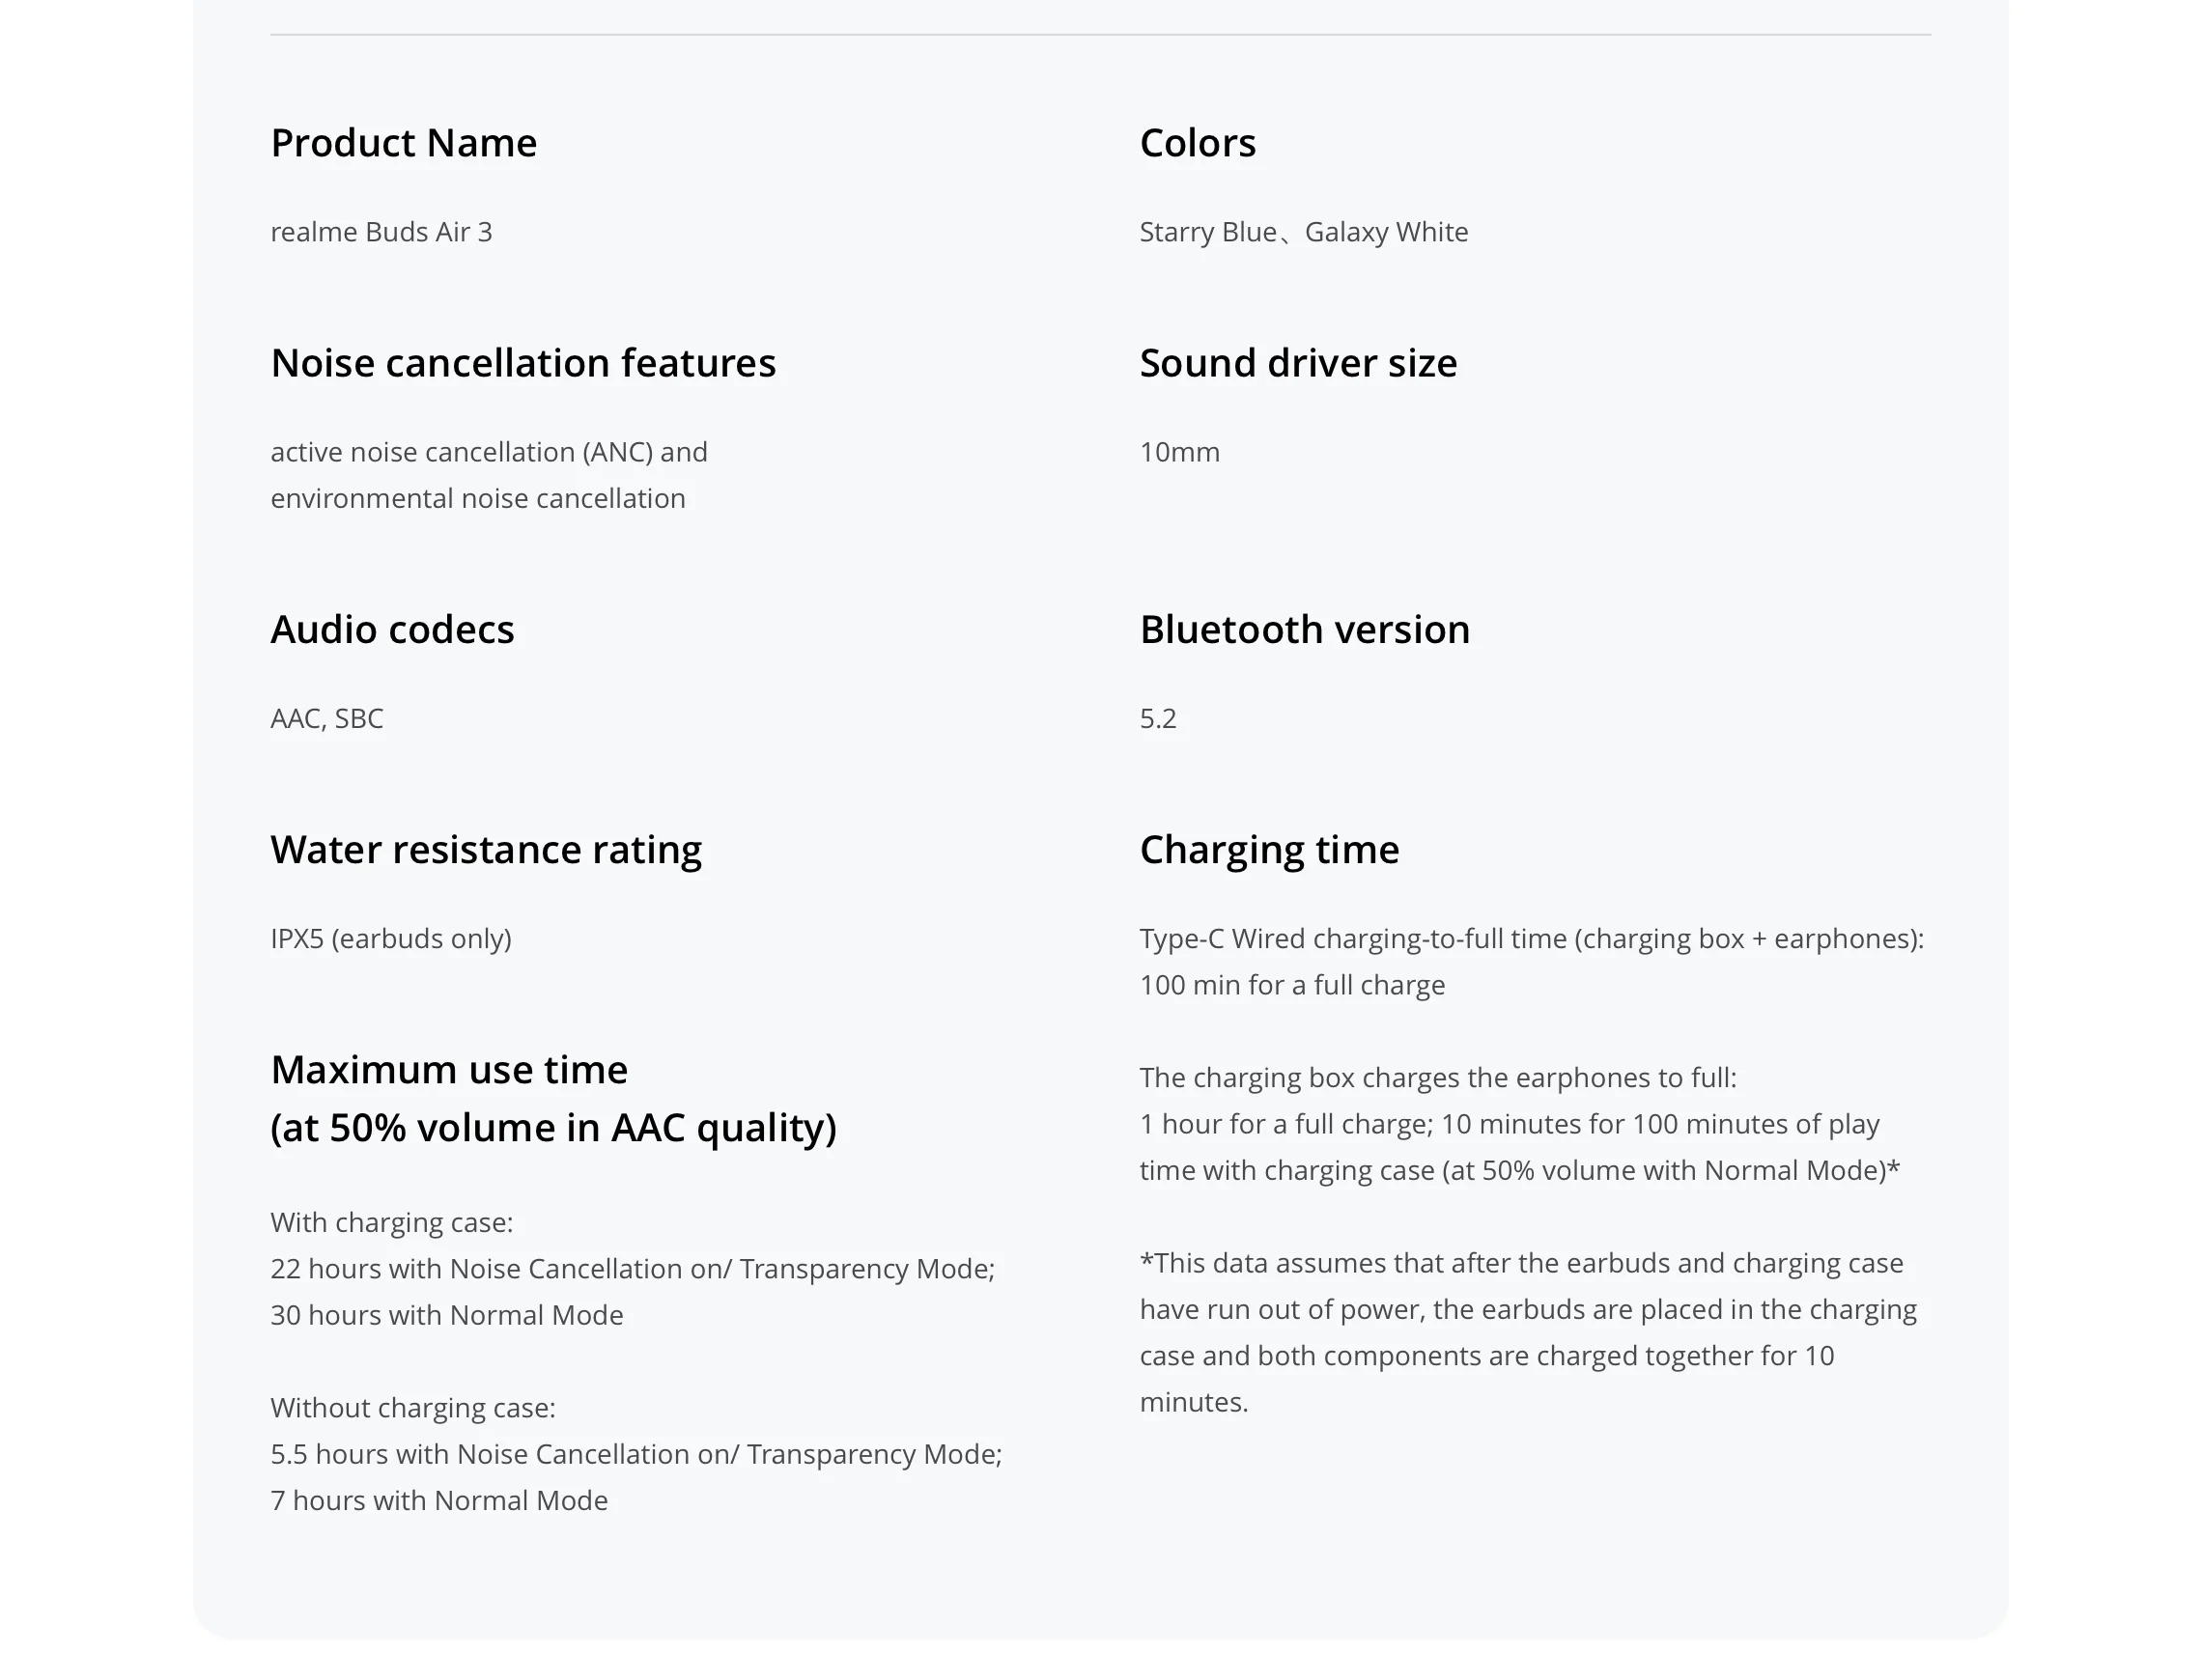Click the 5.2 Bluetooth version value
Screen dimensions: 2202x1680
1158,719
